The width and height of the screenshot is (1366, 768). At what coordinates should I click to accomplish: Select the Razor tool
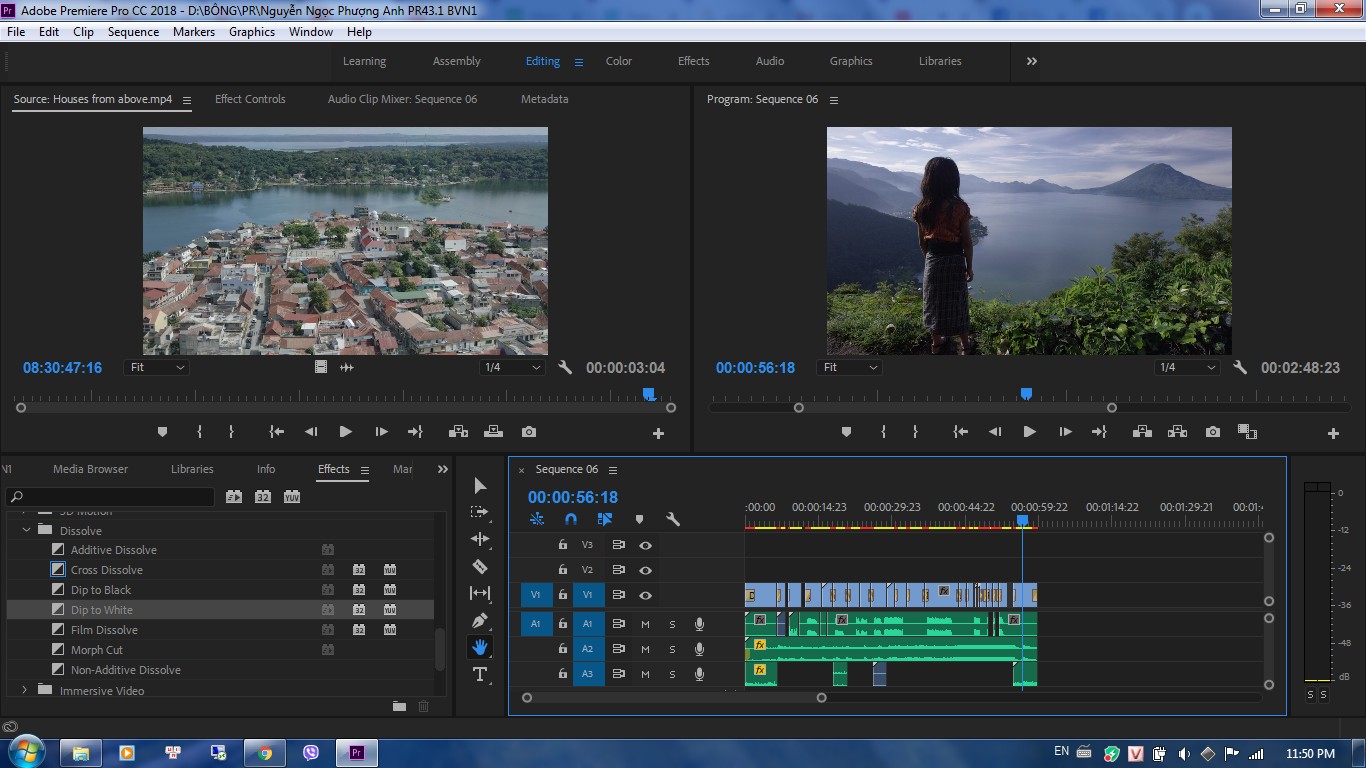[x=480, y=566]
